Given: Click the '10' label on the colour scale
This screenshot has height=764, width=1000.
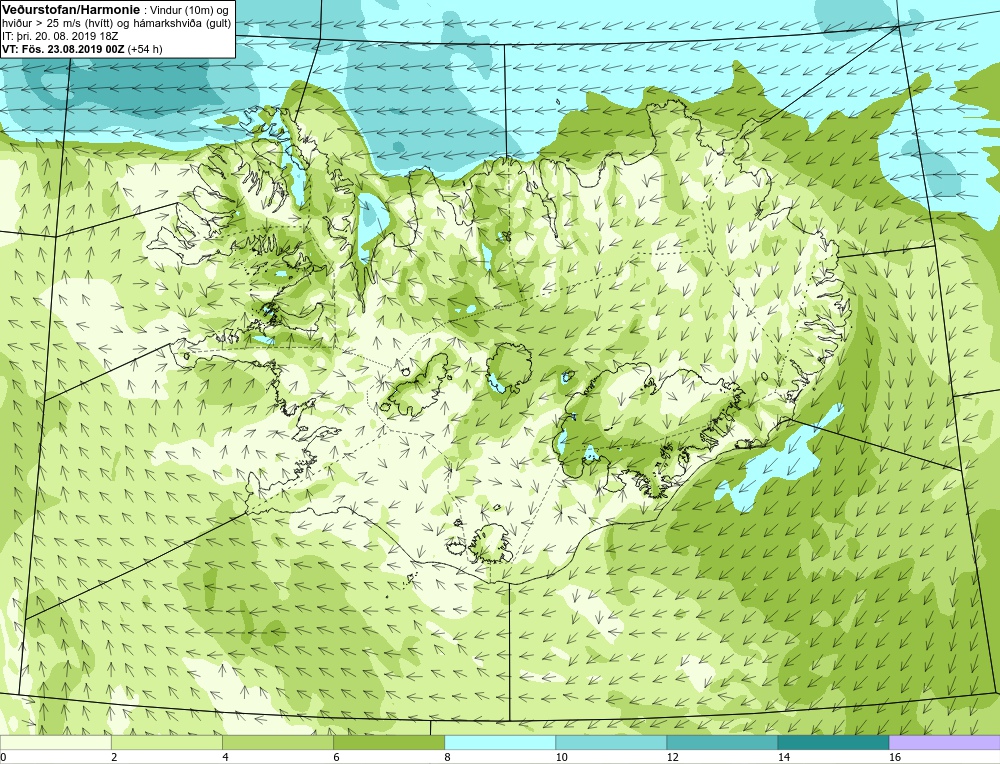Looking at the screenshot, I should coord(561,758).
